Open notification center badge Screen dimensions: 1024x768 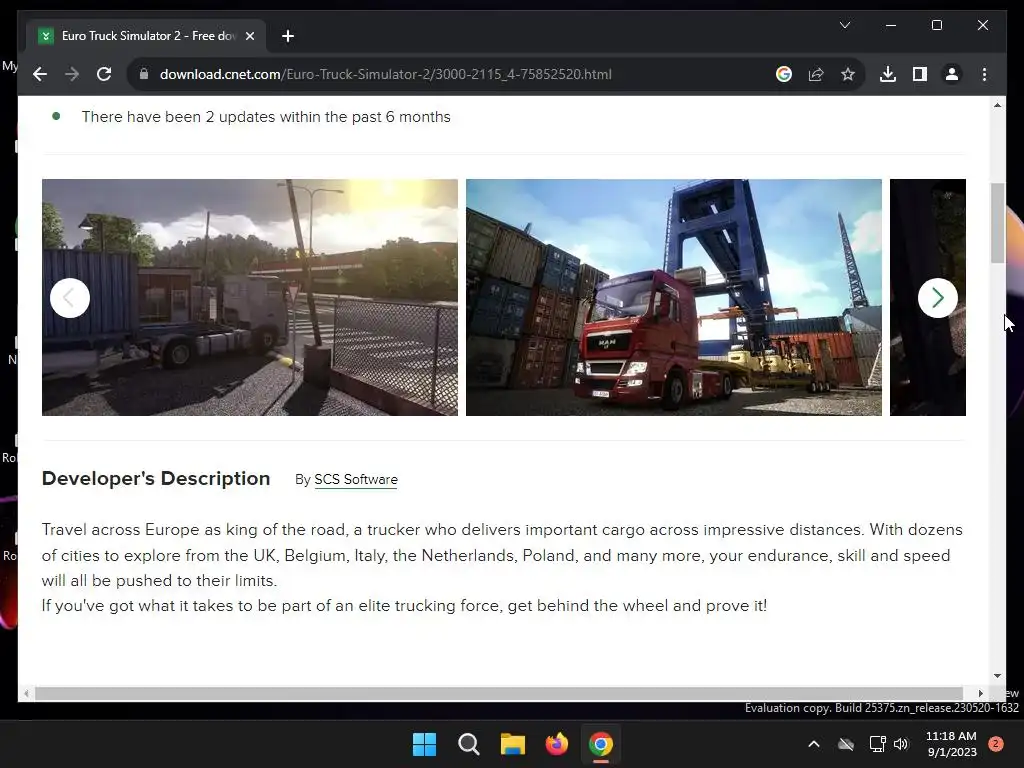coord(995,744)
